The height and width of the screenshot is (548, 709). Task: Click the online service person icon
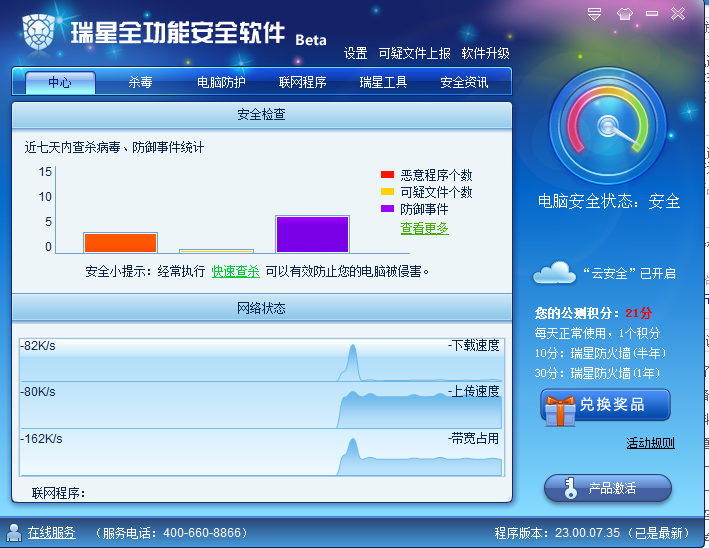point(14,533)
